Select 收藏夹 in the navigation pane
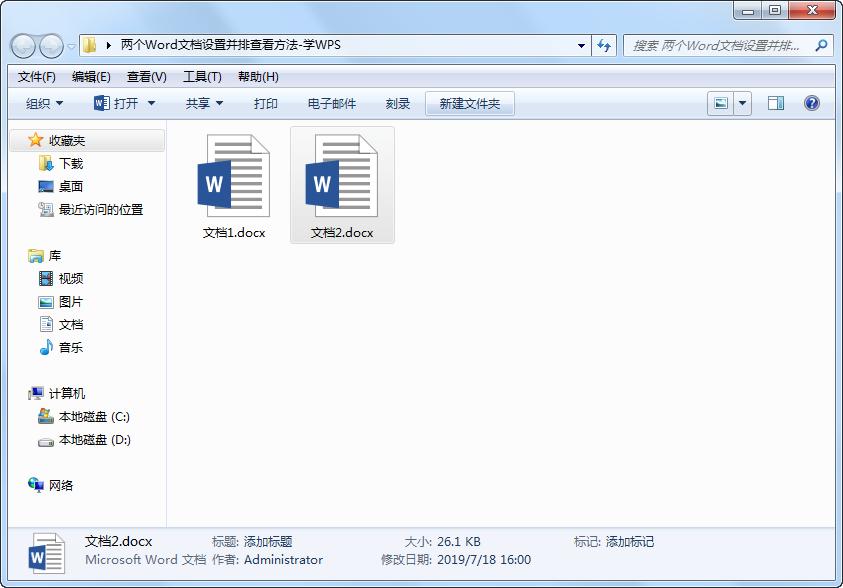 click(x=88, y=141)
